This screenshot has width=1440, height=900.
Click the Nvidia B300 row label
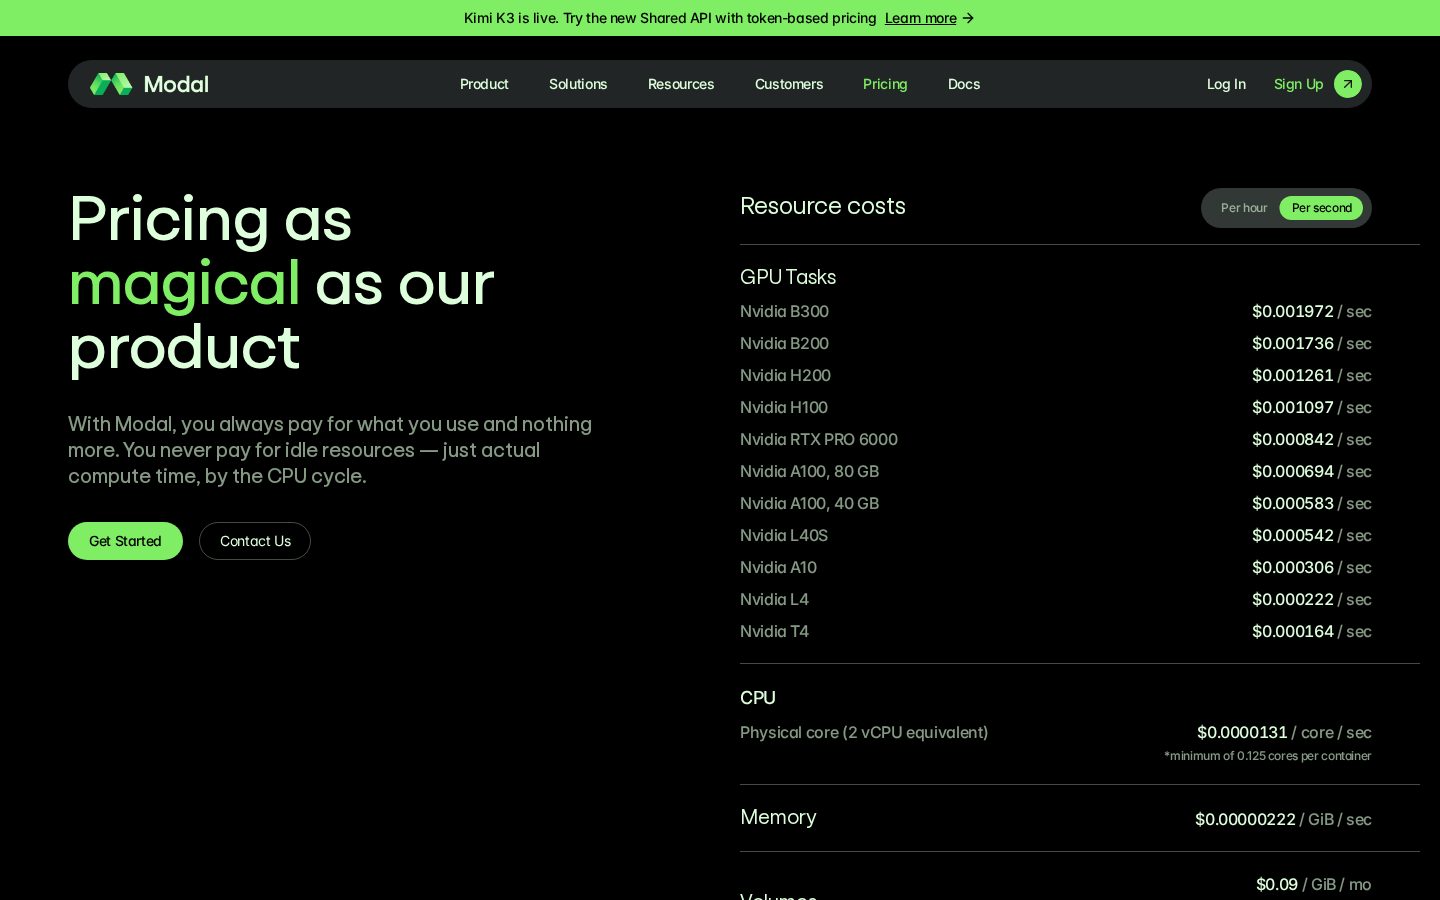pos(784,311)
